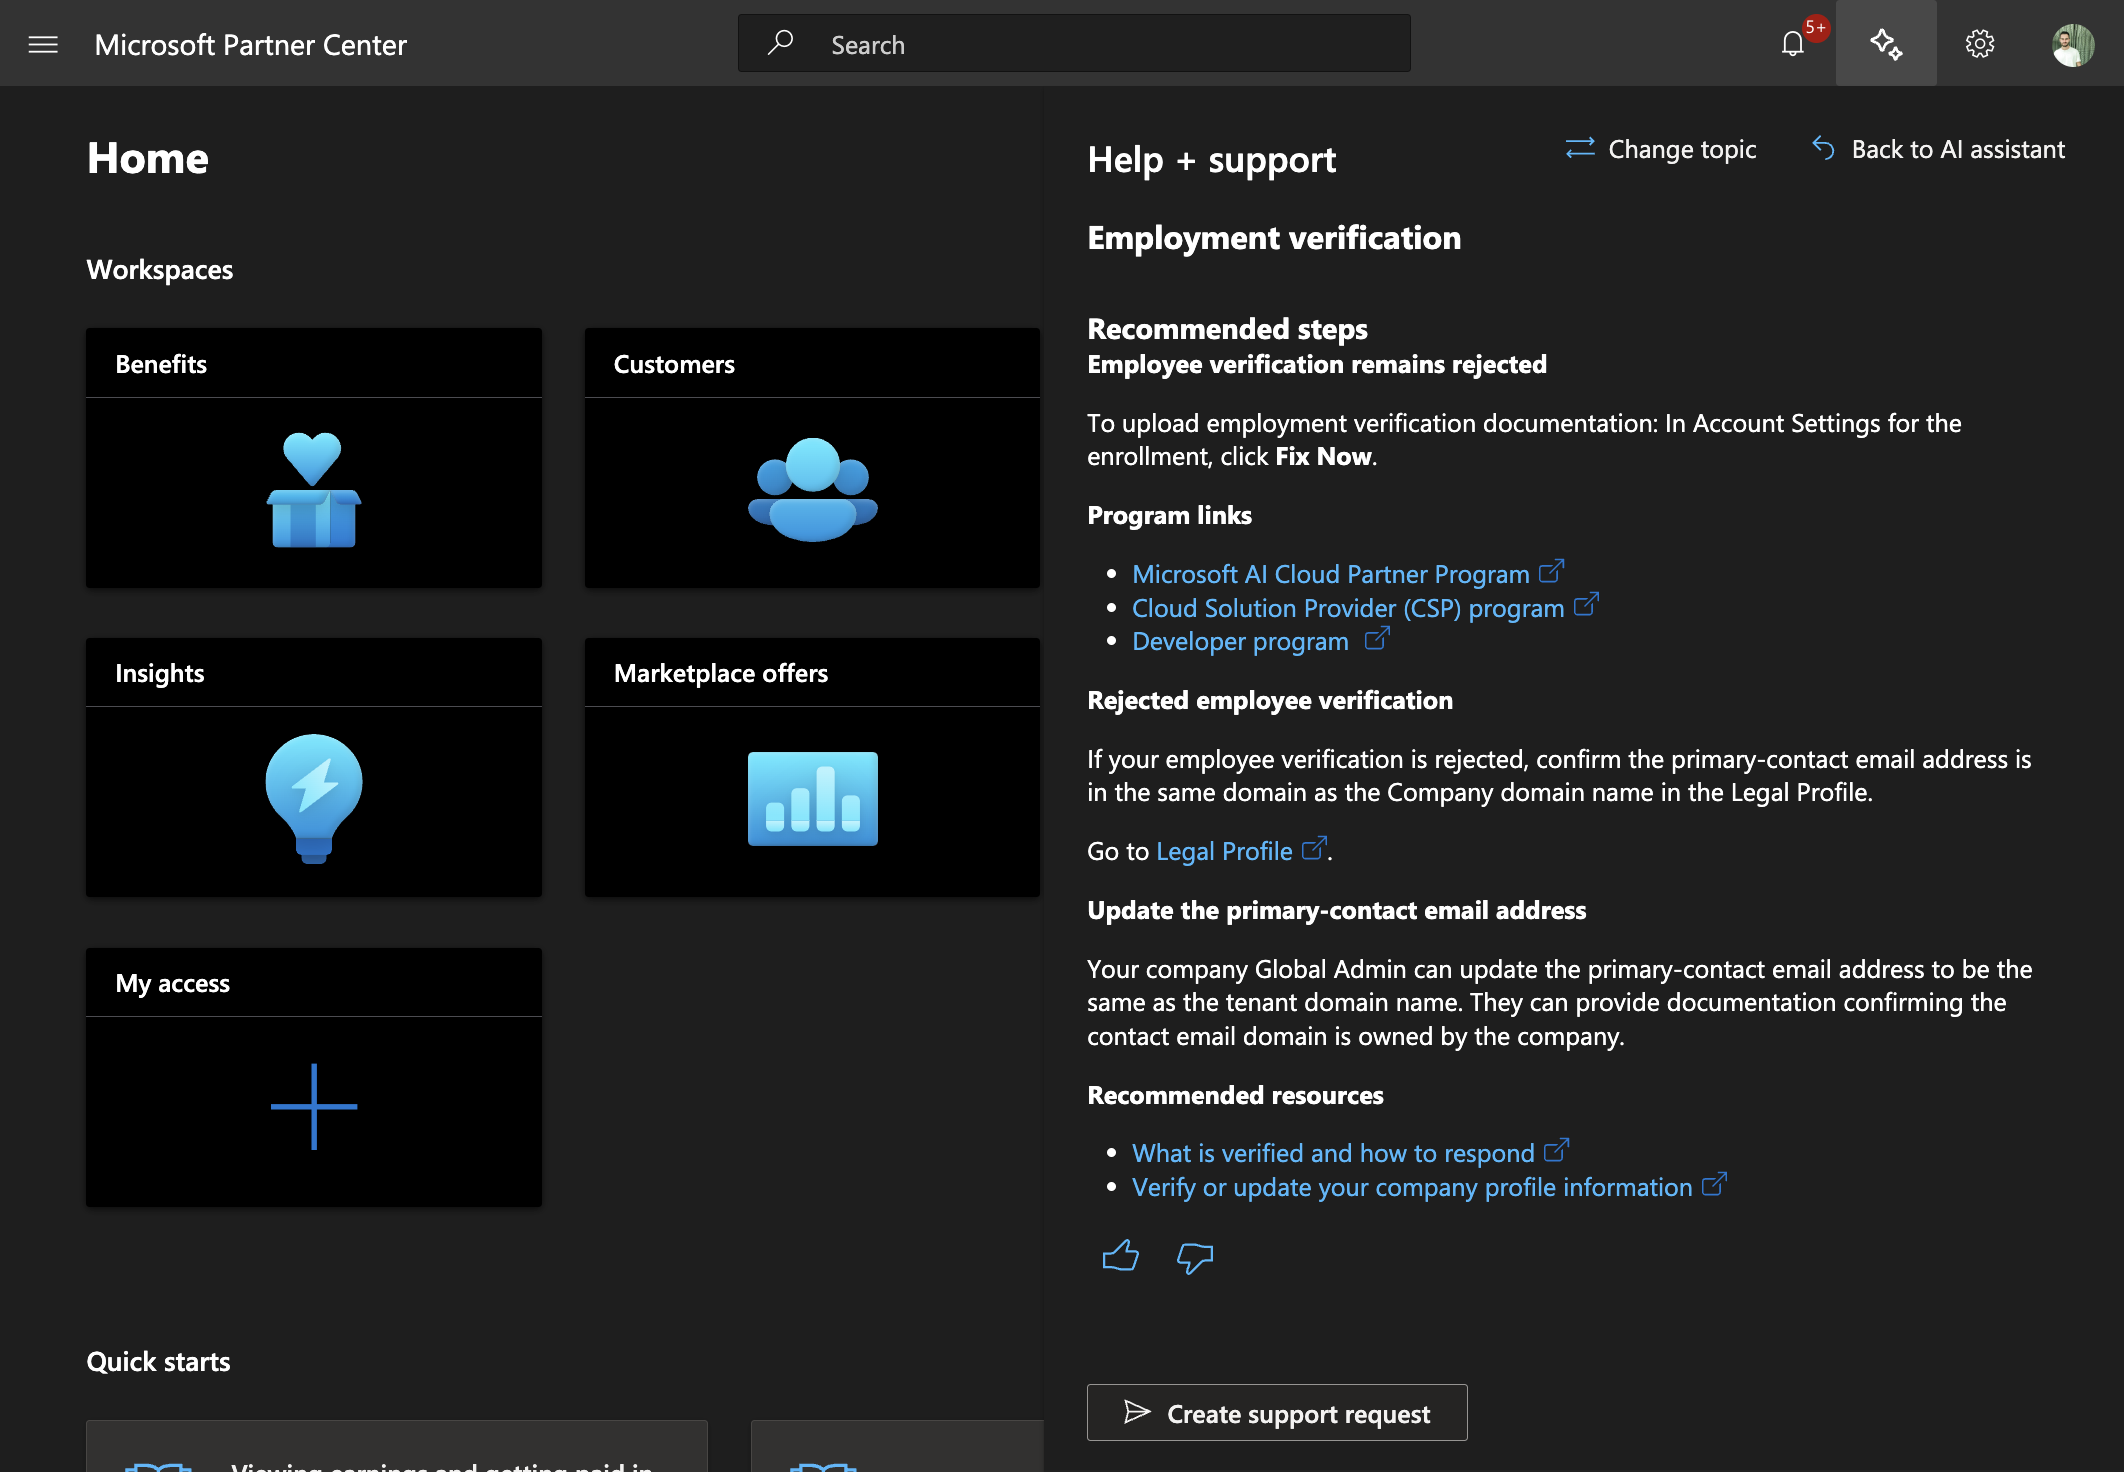This screenshot has width=2124, height=1472.
Task: Click the Workspaces section heading
Action: pyautogui.click(x=160, y=270)
